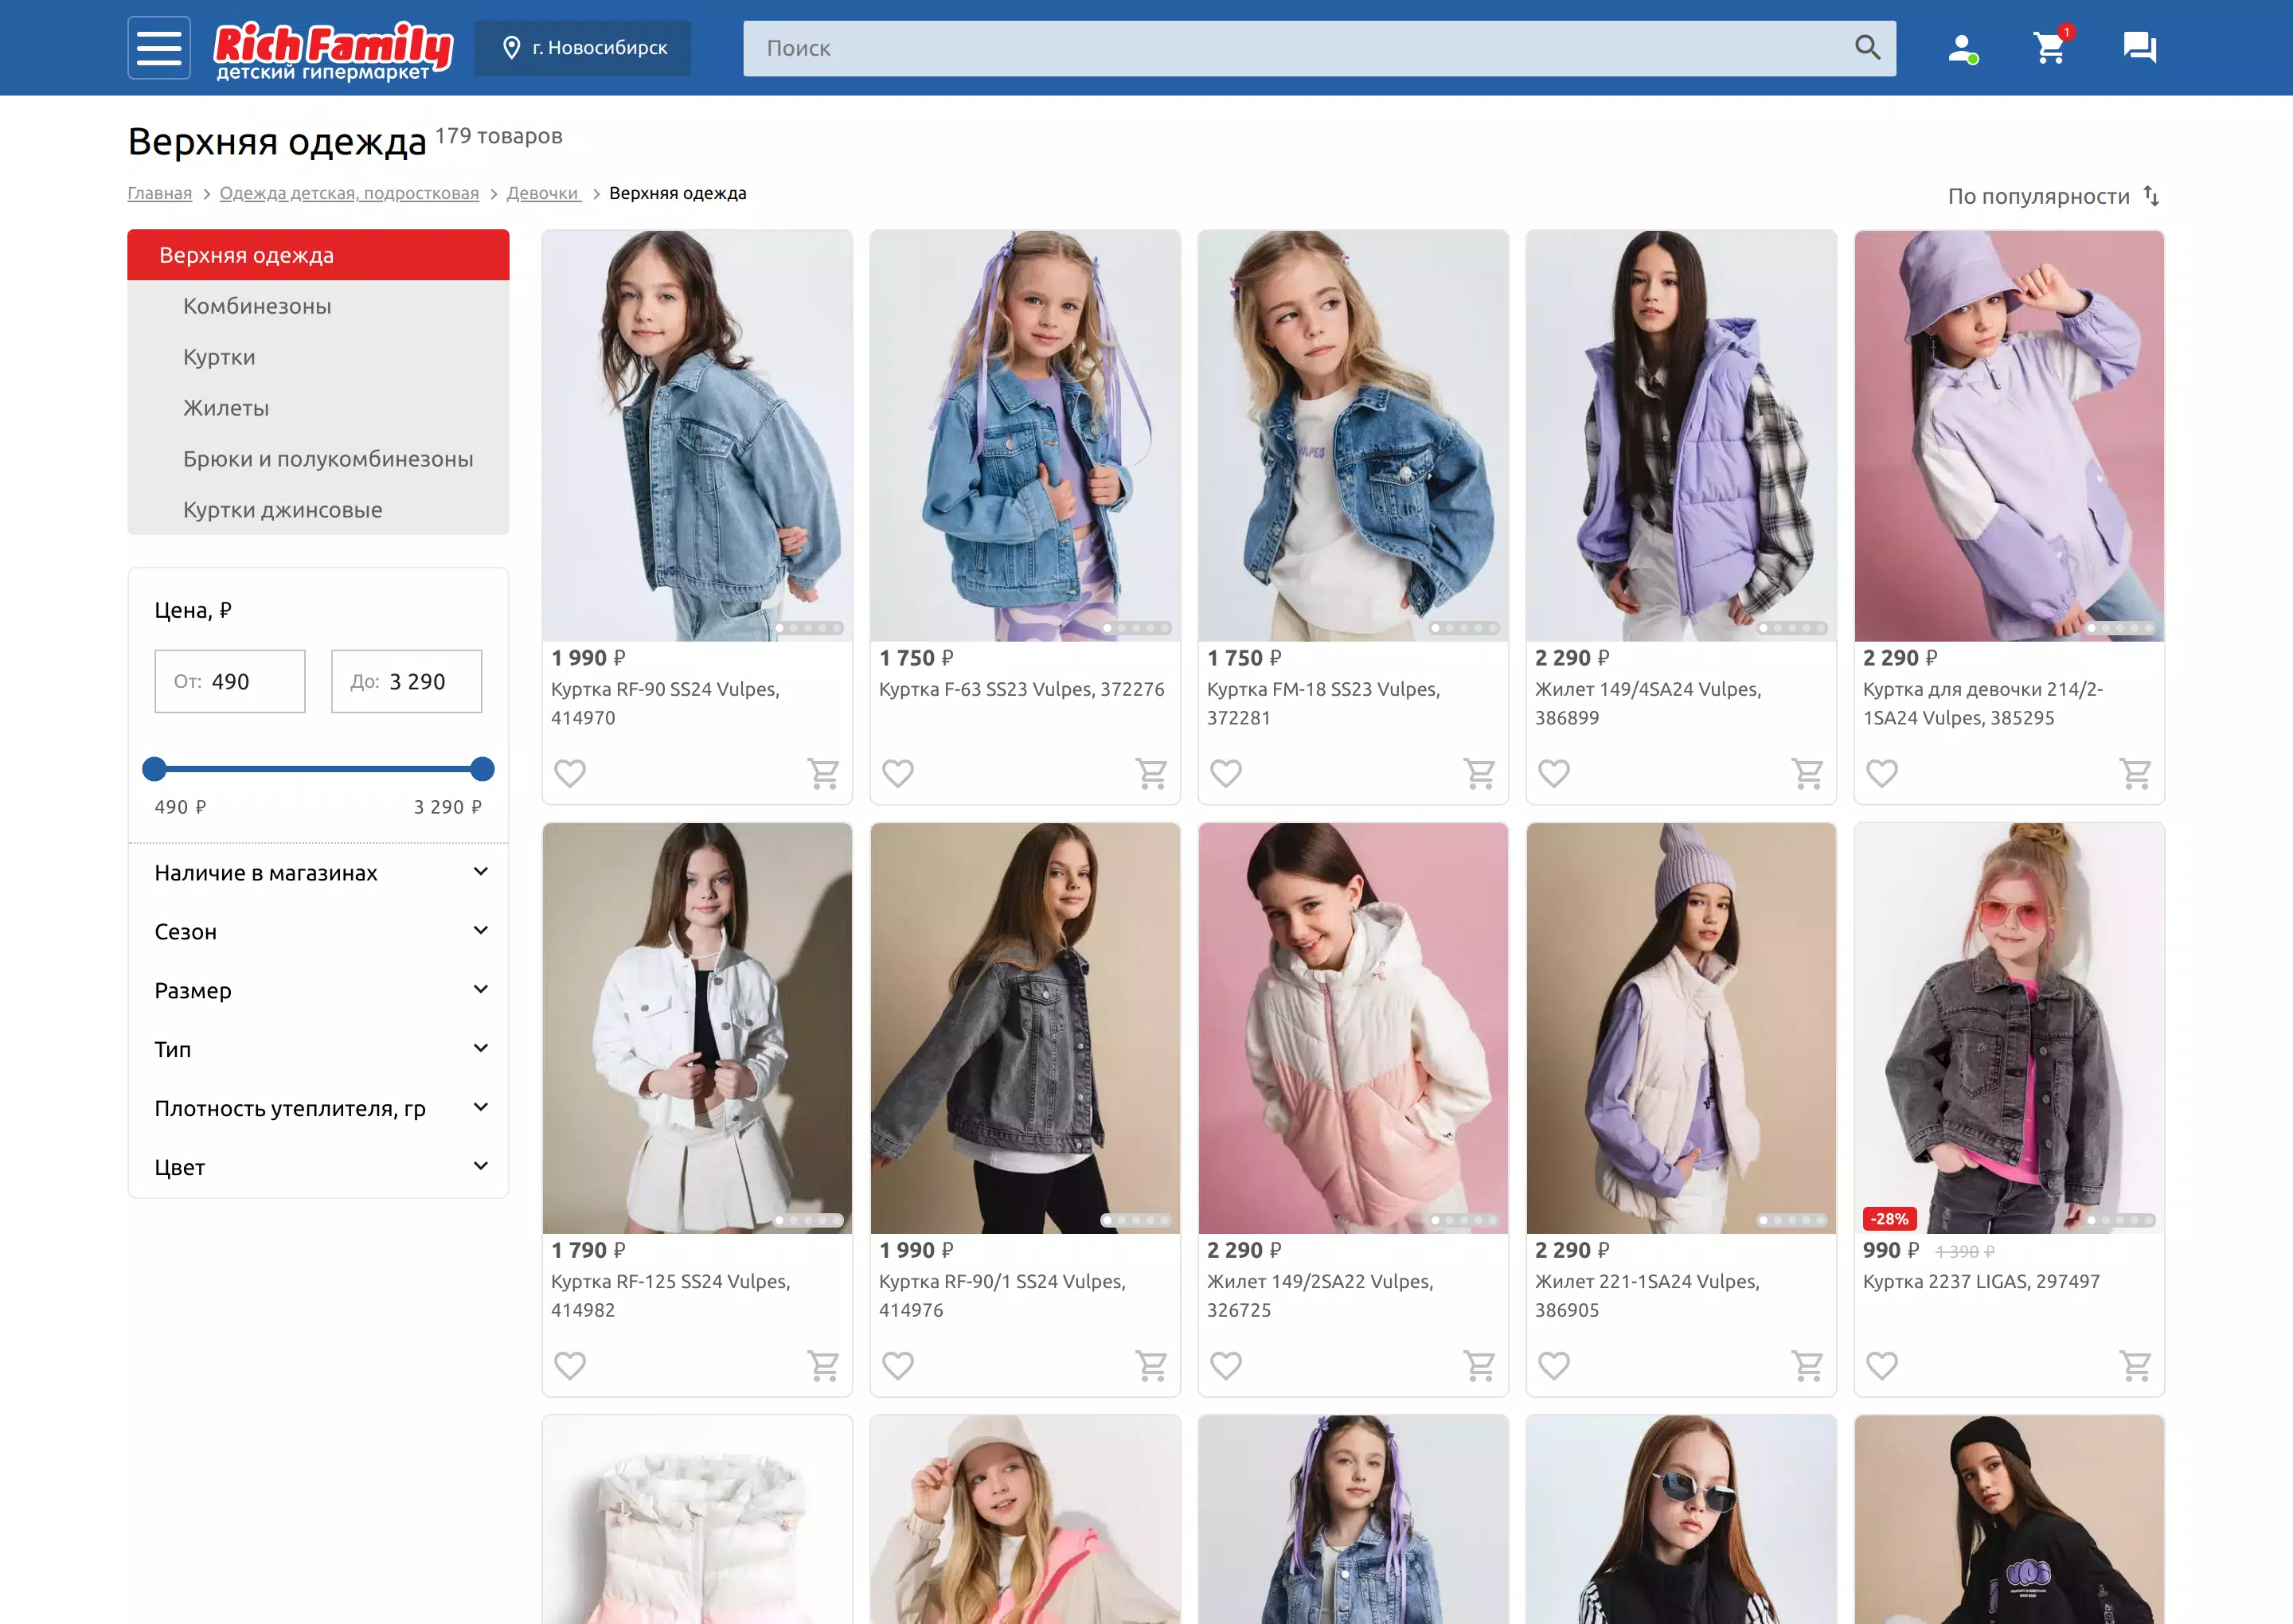The height and width of the screenshot is (1624, 2293).
Task: Select the Комбинезоны subcategory
Action: point(318,306)
